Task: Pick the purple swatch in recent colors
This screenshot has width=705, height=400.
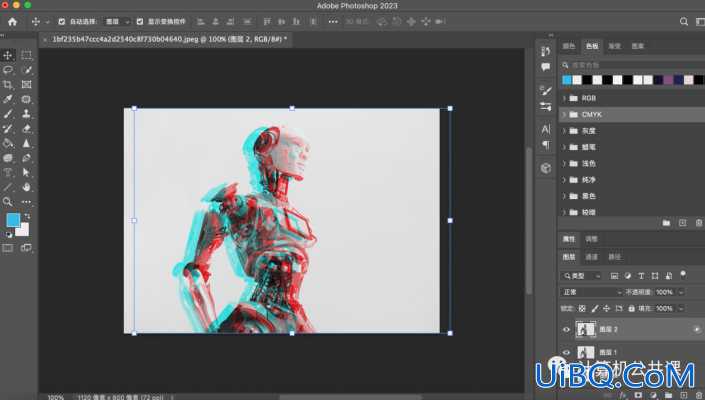Action: 668,80
